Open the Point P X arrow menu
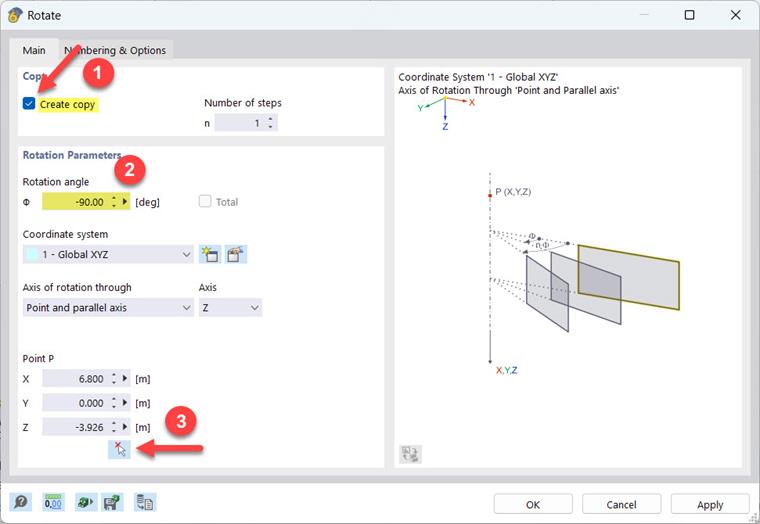 click(x=125, y=379)
